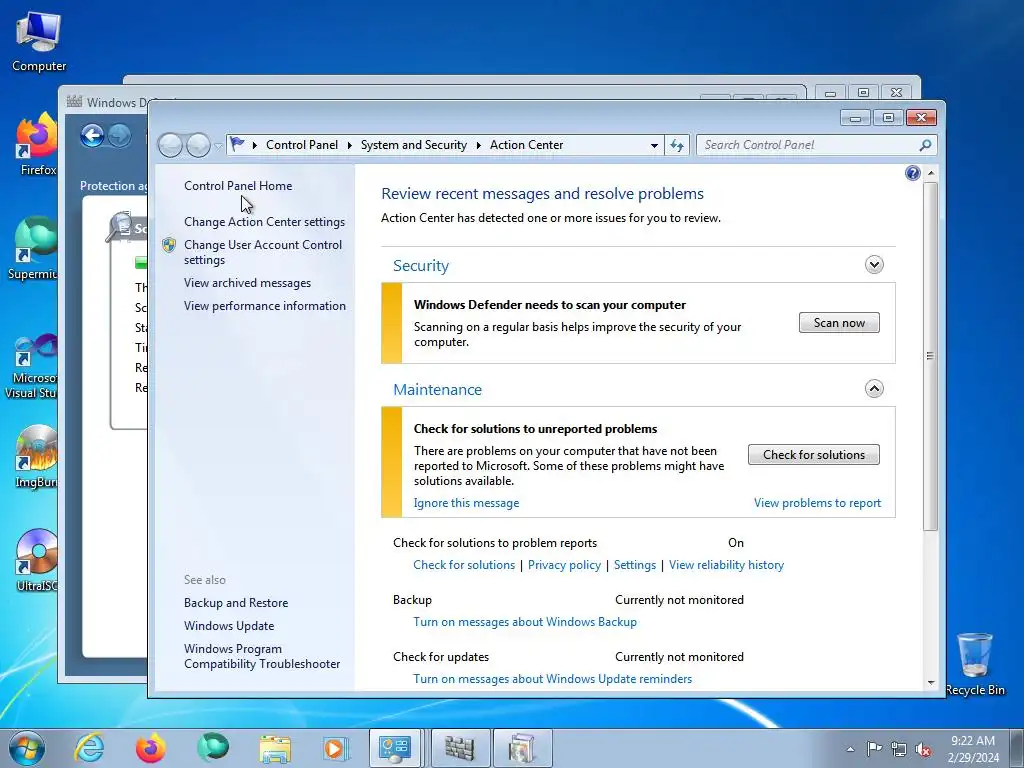Click the Control Panel forward button
The image size is (1024, 768).
(198, 145)
